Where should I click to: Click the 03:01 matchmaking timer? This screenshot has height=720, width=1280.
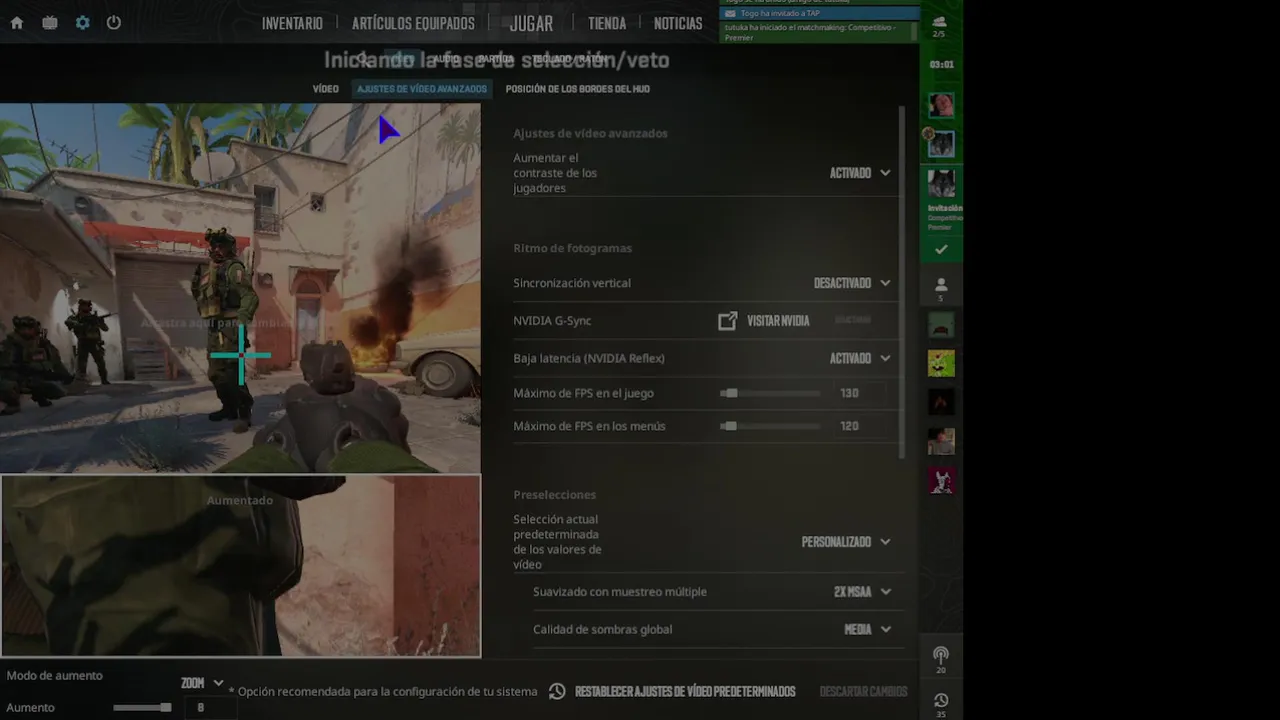[941, 64]
